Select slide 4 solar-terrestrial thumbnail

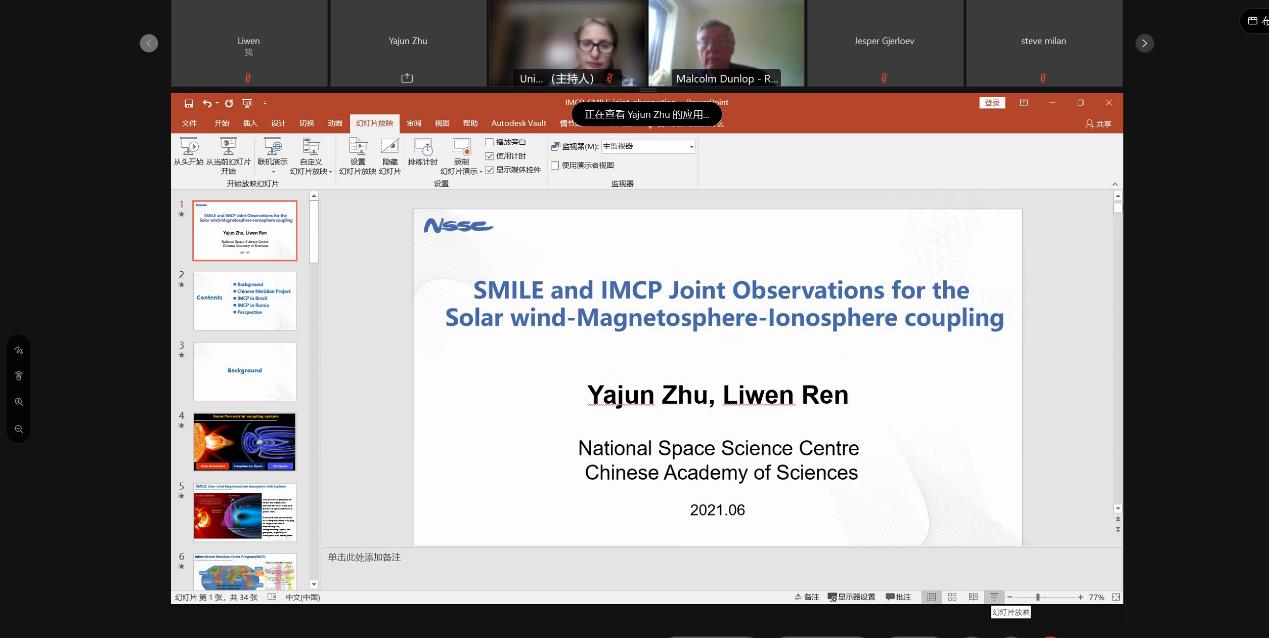tap(245, 442)
